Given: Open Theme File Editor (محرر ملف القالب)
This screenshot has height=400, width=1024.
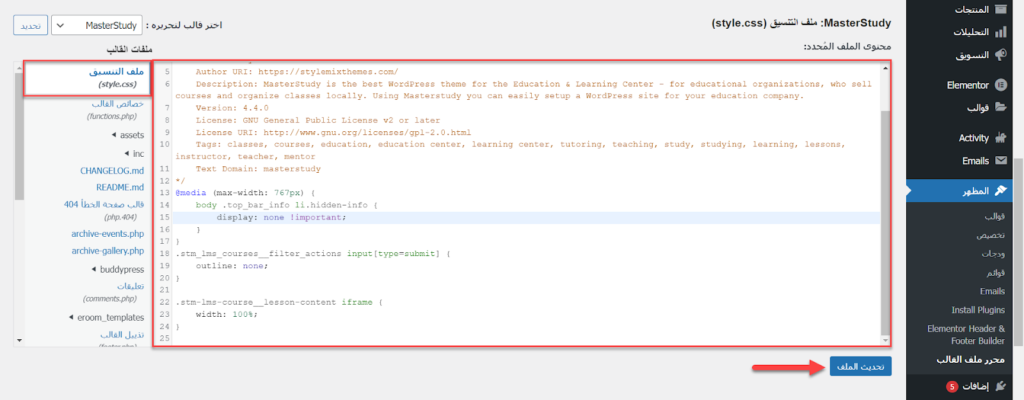Looking at the screenshot, I should [x=971, y=360].
